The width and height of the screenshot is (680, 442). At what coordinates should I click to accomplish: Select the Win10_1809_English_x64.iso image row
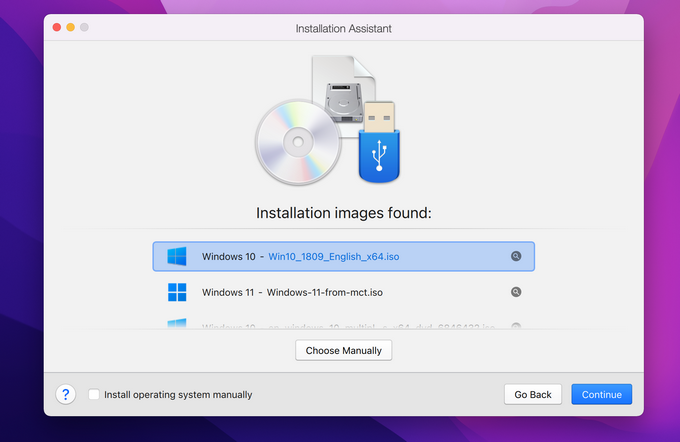click(343, 256)
